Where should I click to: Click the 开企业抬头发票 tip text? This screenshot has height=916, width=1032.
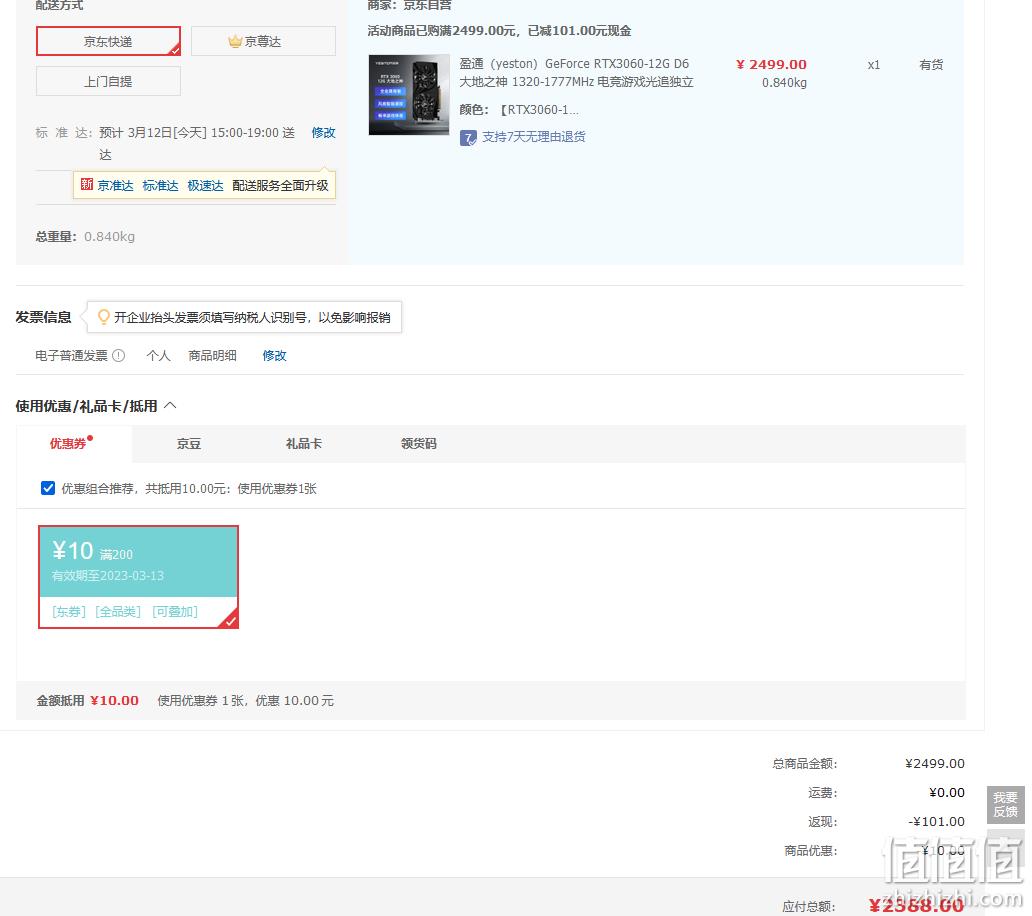(252, 318)
